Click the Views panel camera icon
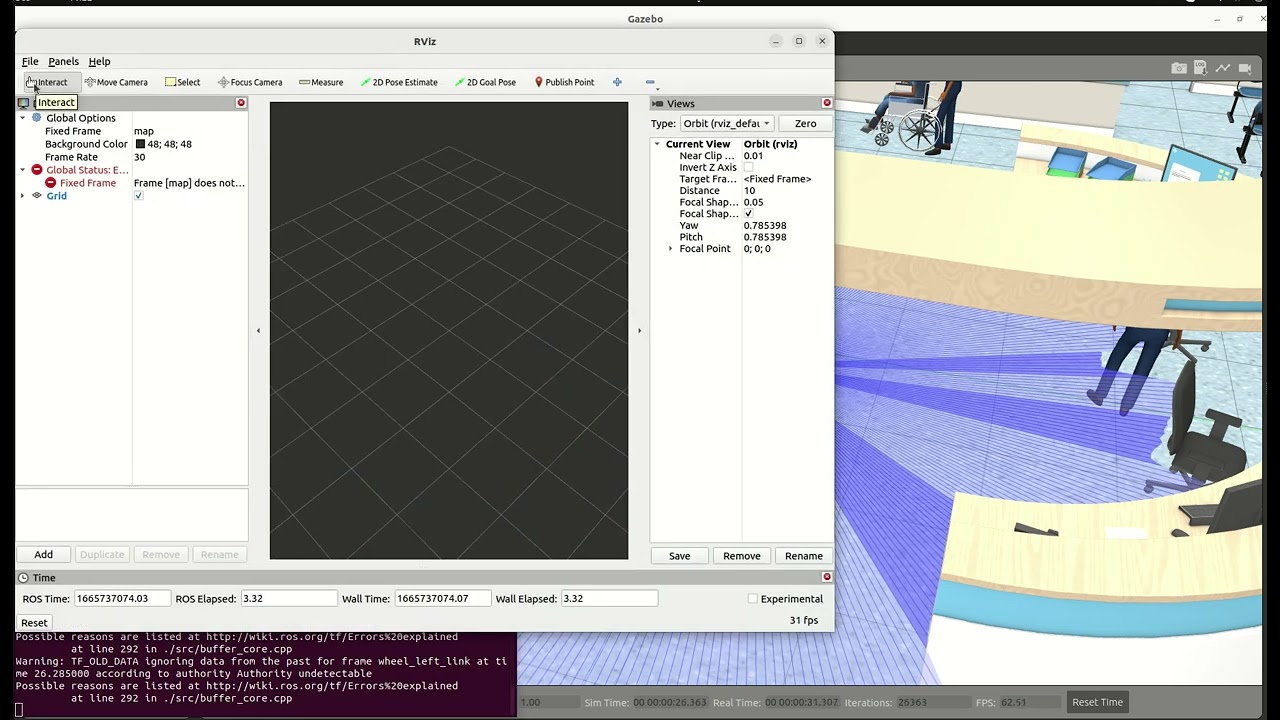Viewport: 1280px width, 720px height. point(658,103)
